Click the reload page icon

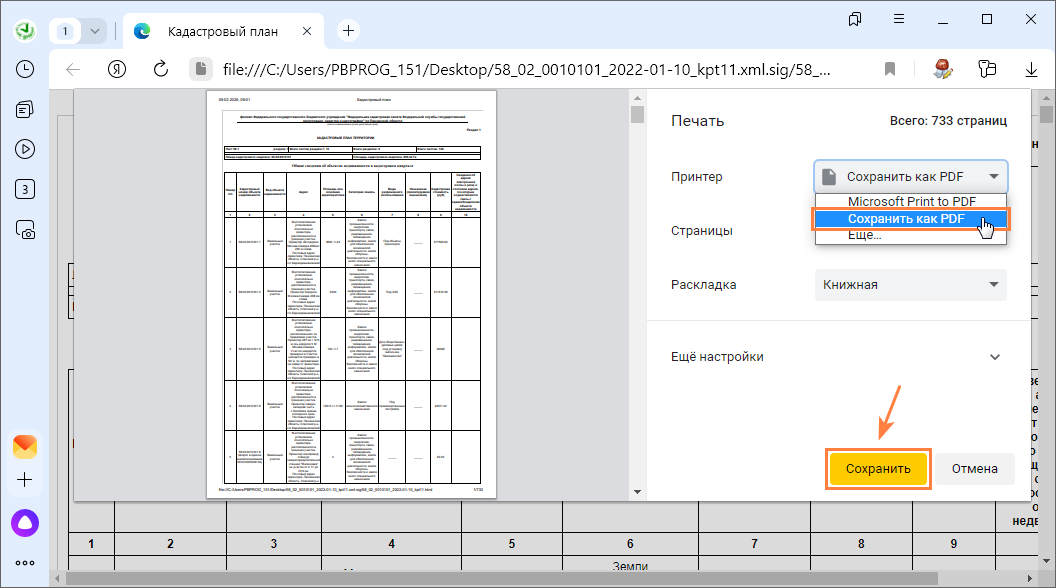(x=160, y=69)
